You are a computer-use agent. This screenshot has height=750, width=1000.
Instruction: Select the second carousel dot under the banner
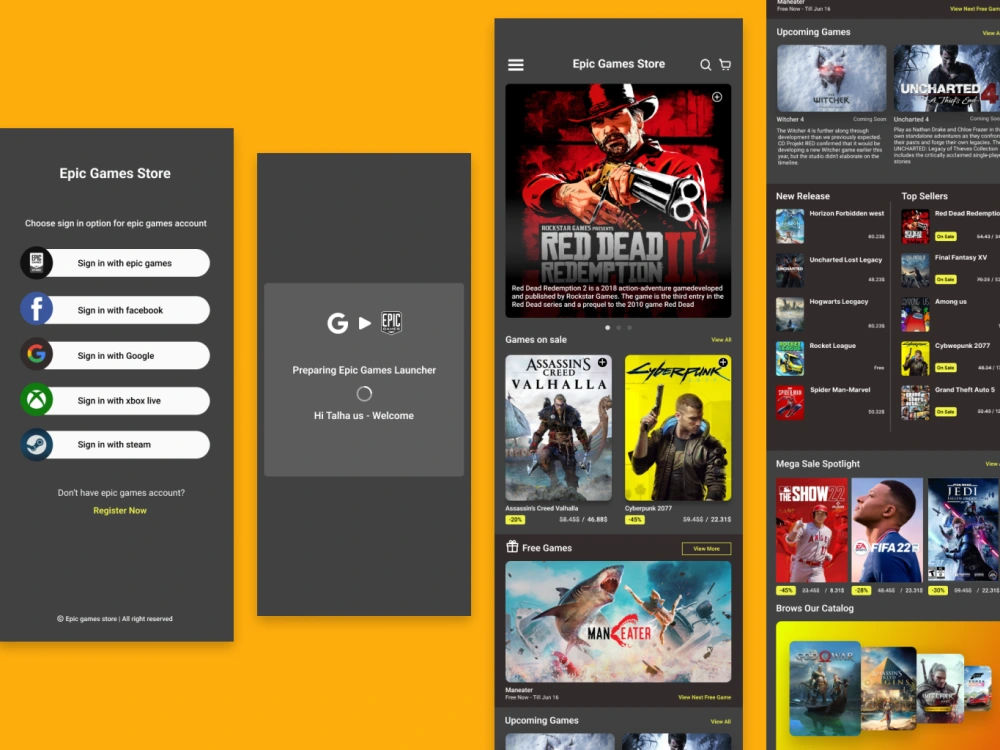coord(619,328)
